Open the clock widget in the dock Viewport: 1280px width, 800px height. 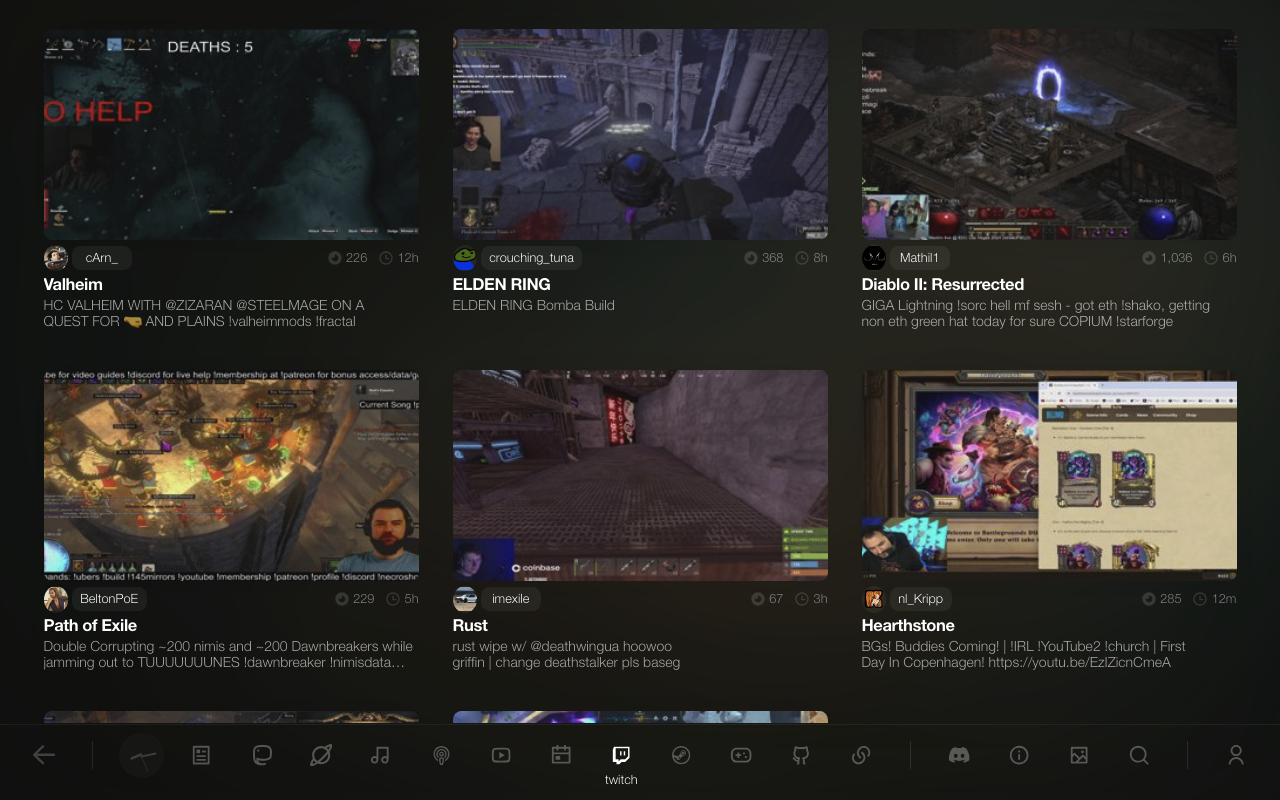coord(142,756)
